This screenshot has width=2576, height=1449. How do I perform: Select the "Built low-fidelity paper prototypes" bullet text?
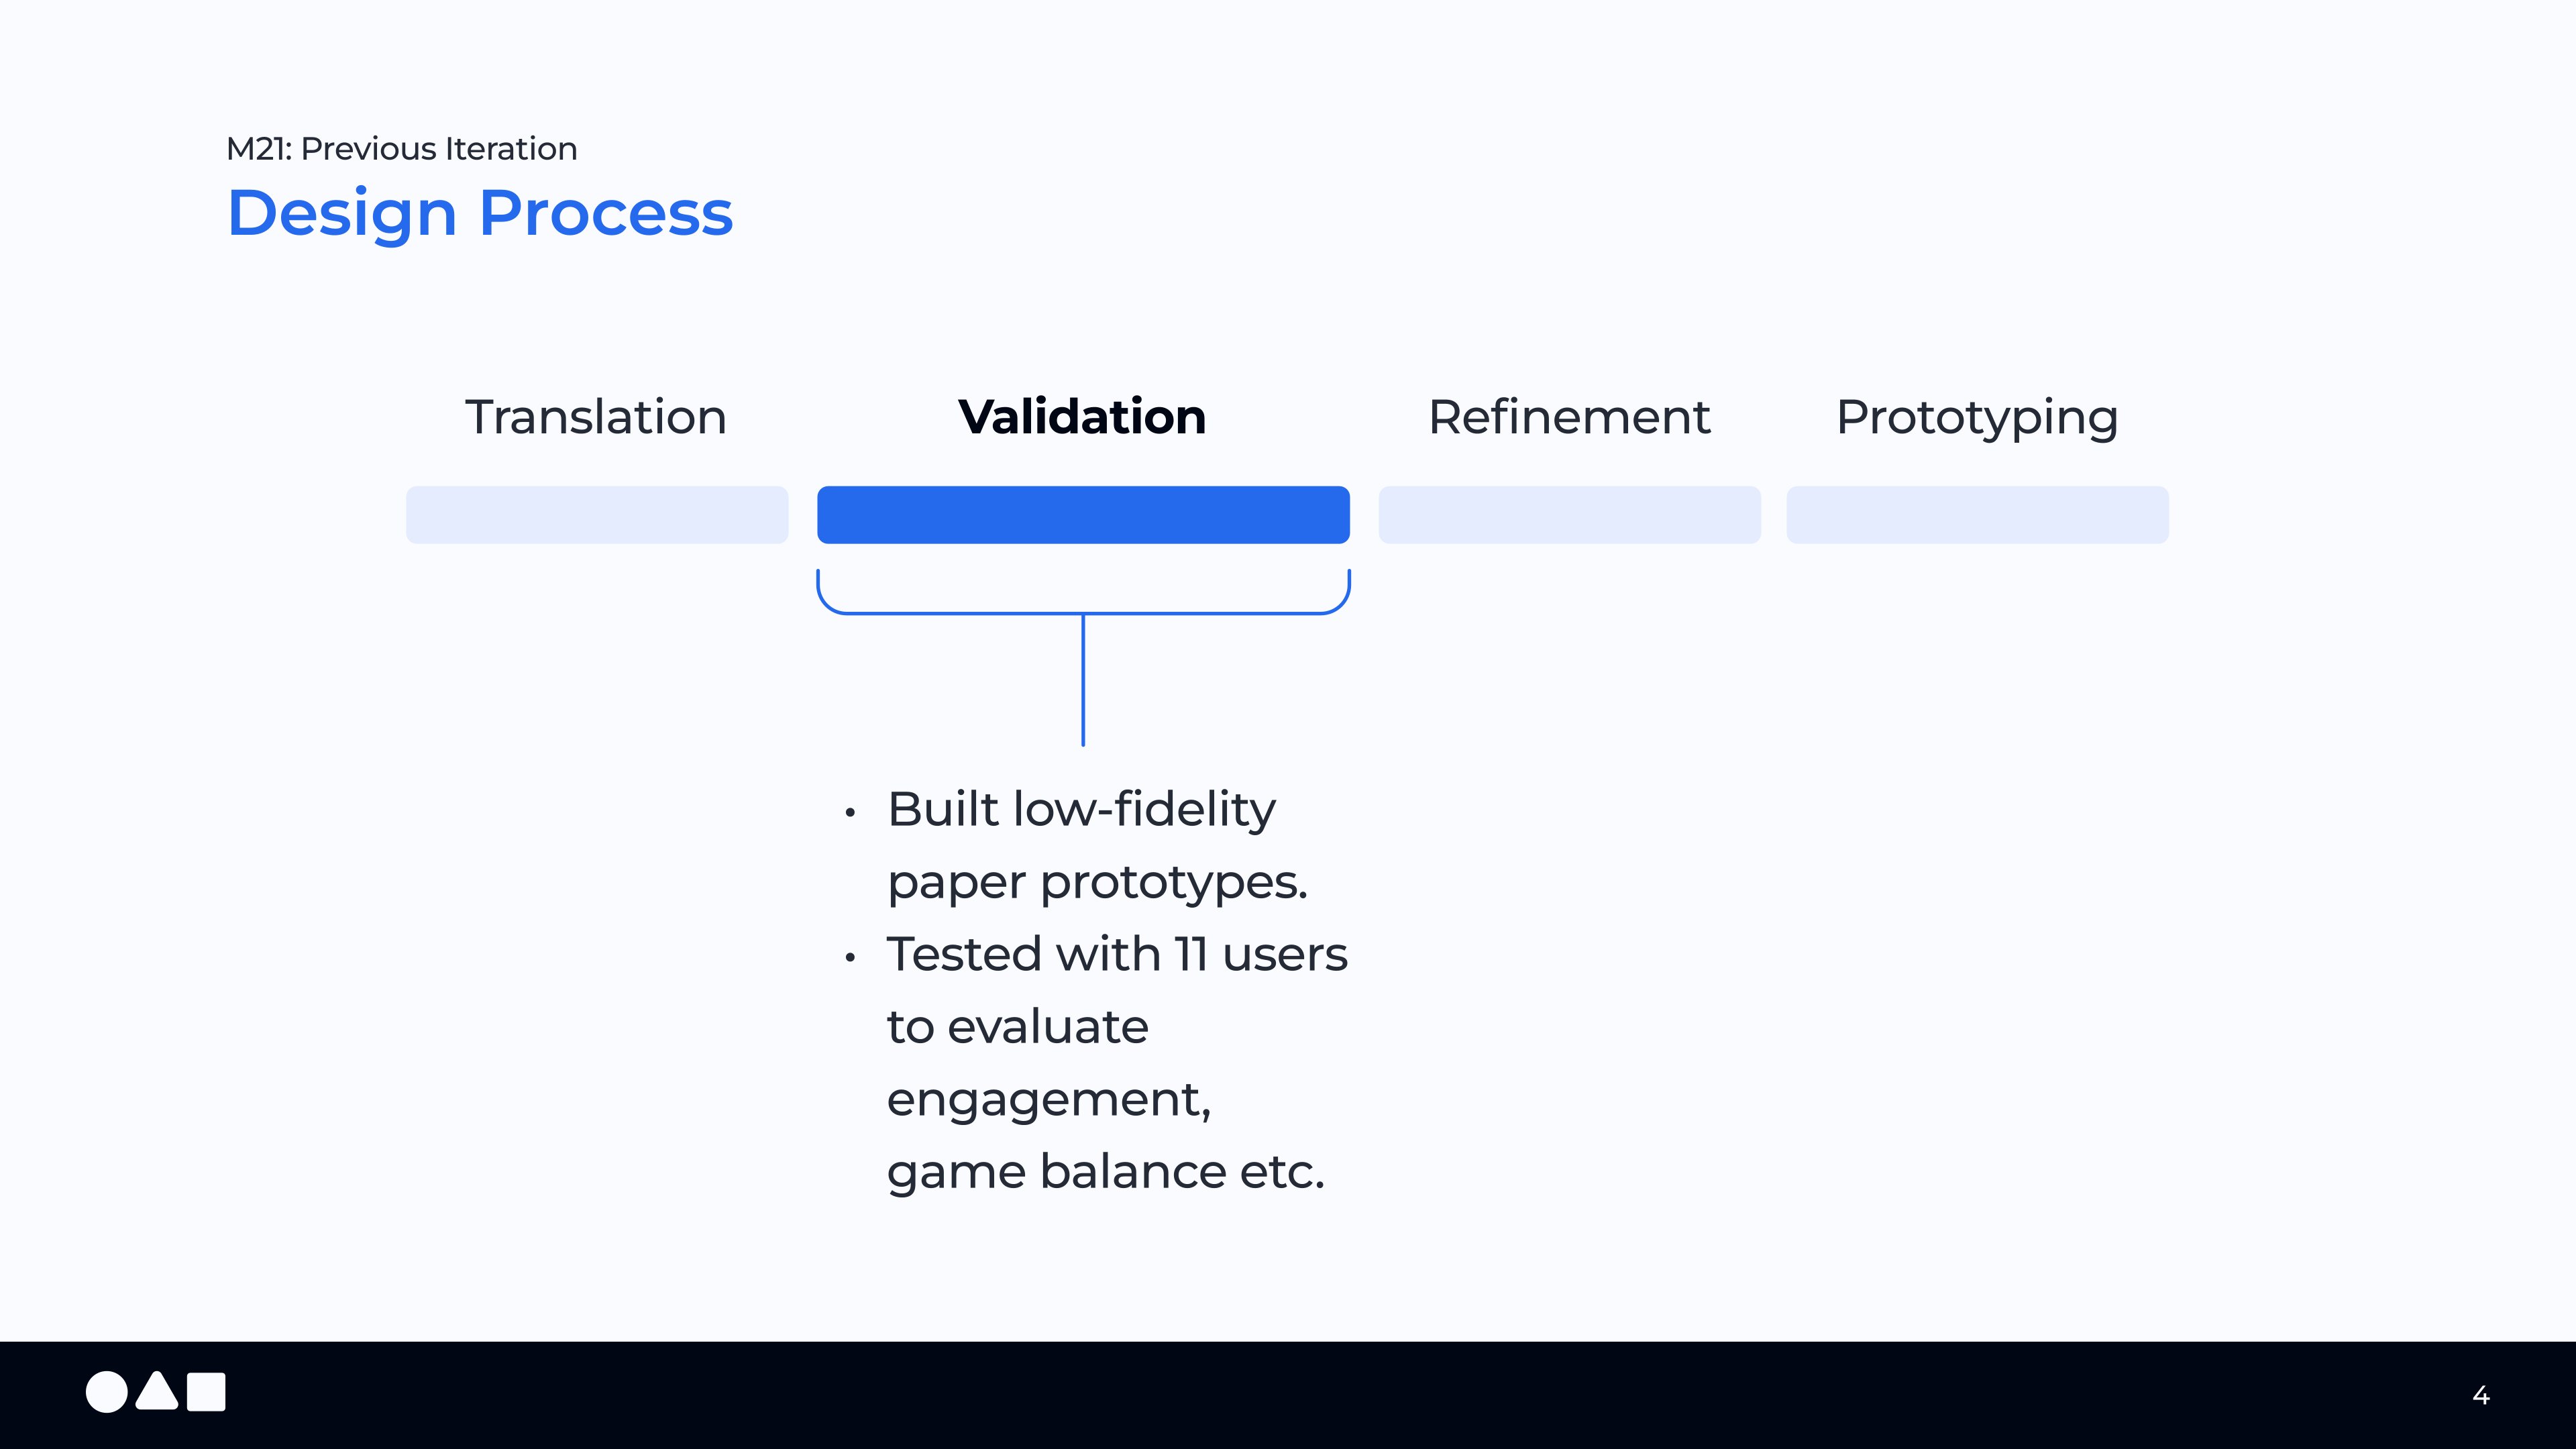(x=1096, y=845)
